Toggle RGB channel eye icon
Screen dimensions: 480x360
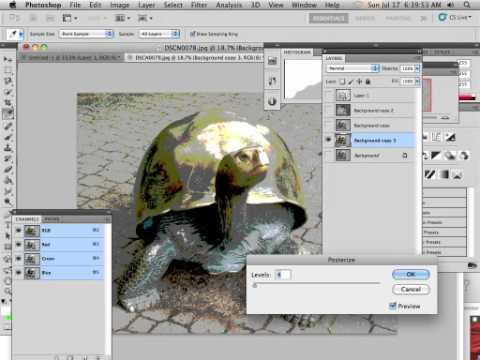click(18, 230)
